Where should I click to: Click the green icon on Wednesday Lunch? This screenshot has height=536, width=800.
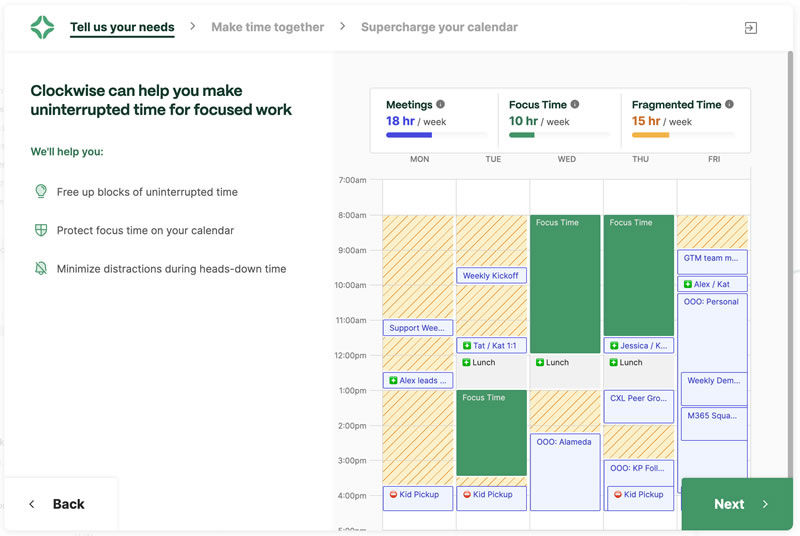click(540, 363)
